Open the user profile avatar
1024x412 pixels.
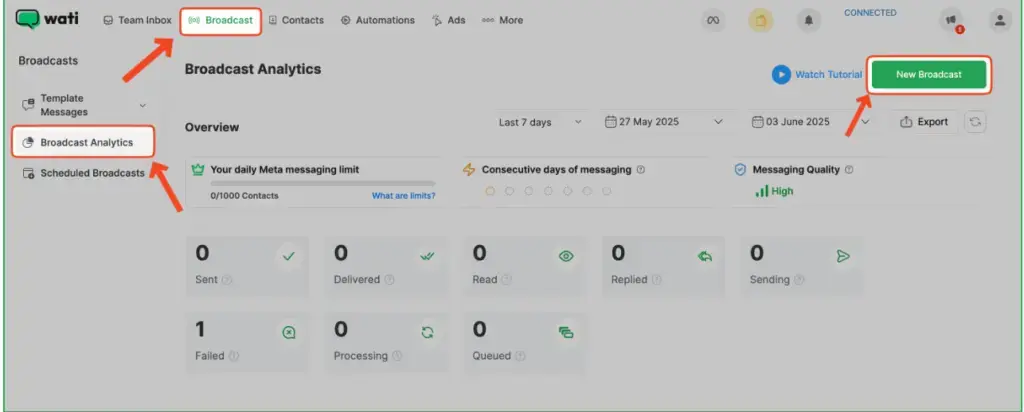(x=999, y=21)
